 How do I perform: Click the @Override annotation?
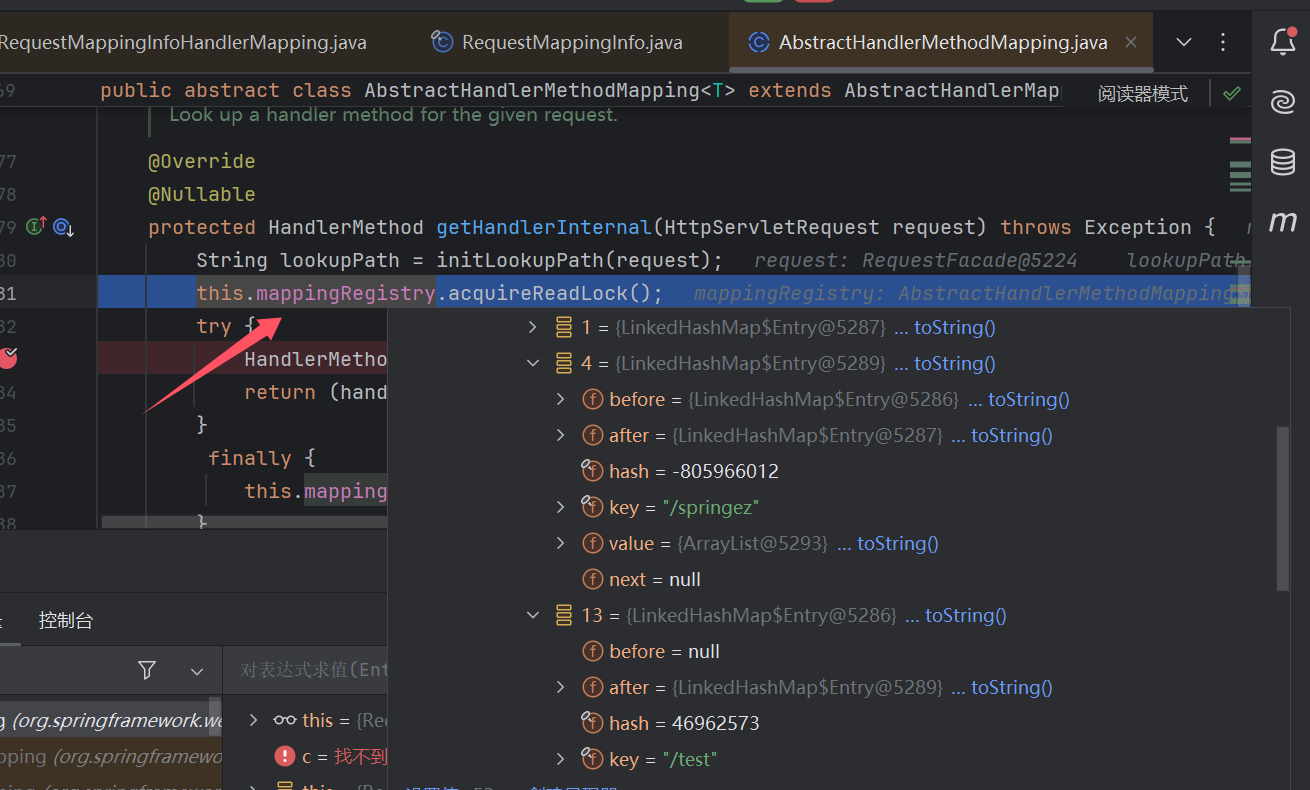[202, 161]
